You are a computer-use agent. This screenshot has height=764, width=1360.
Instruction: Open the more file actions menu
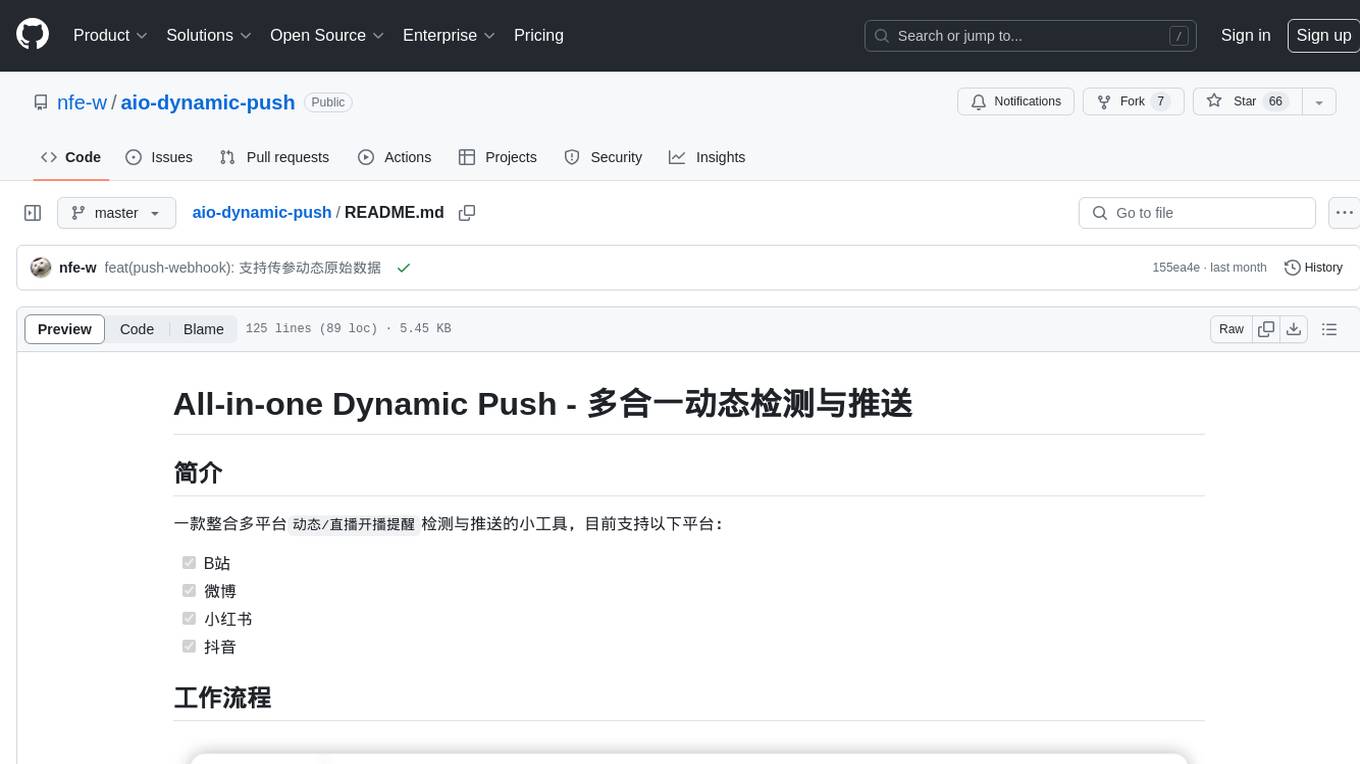click(1344, 213)
